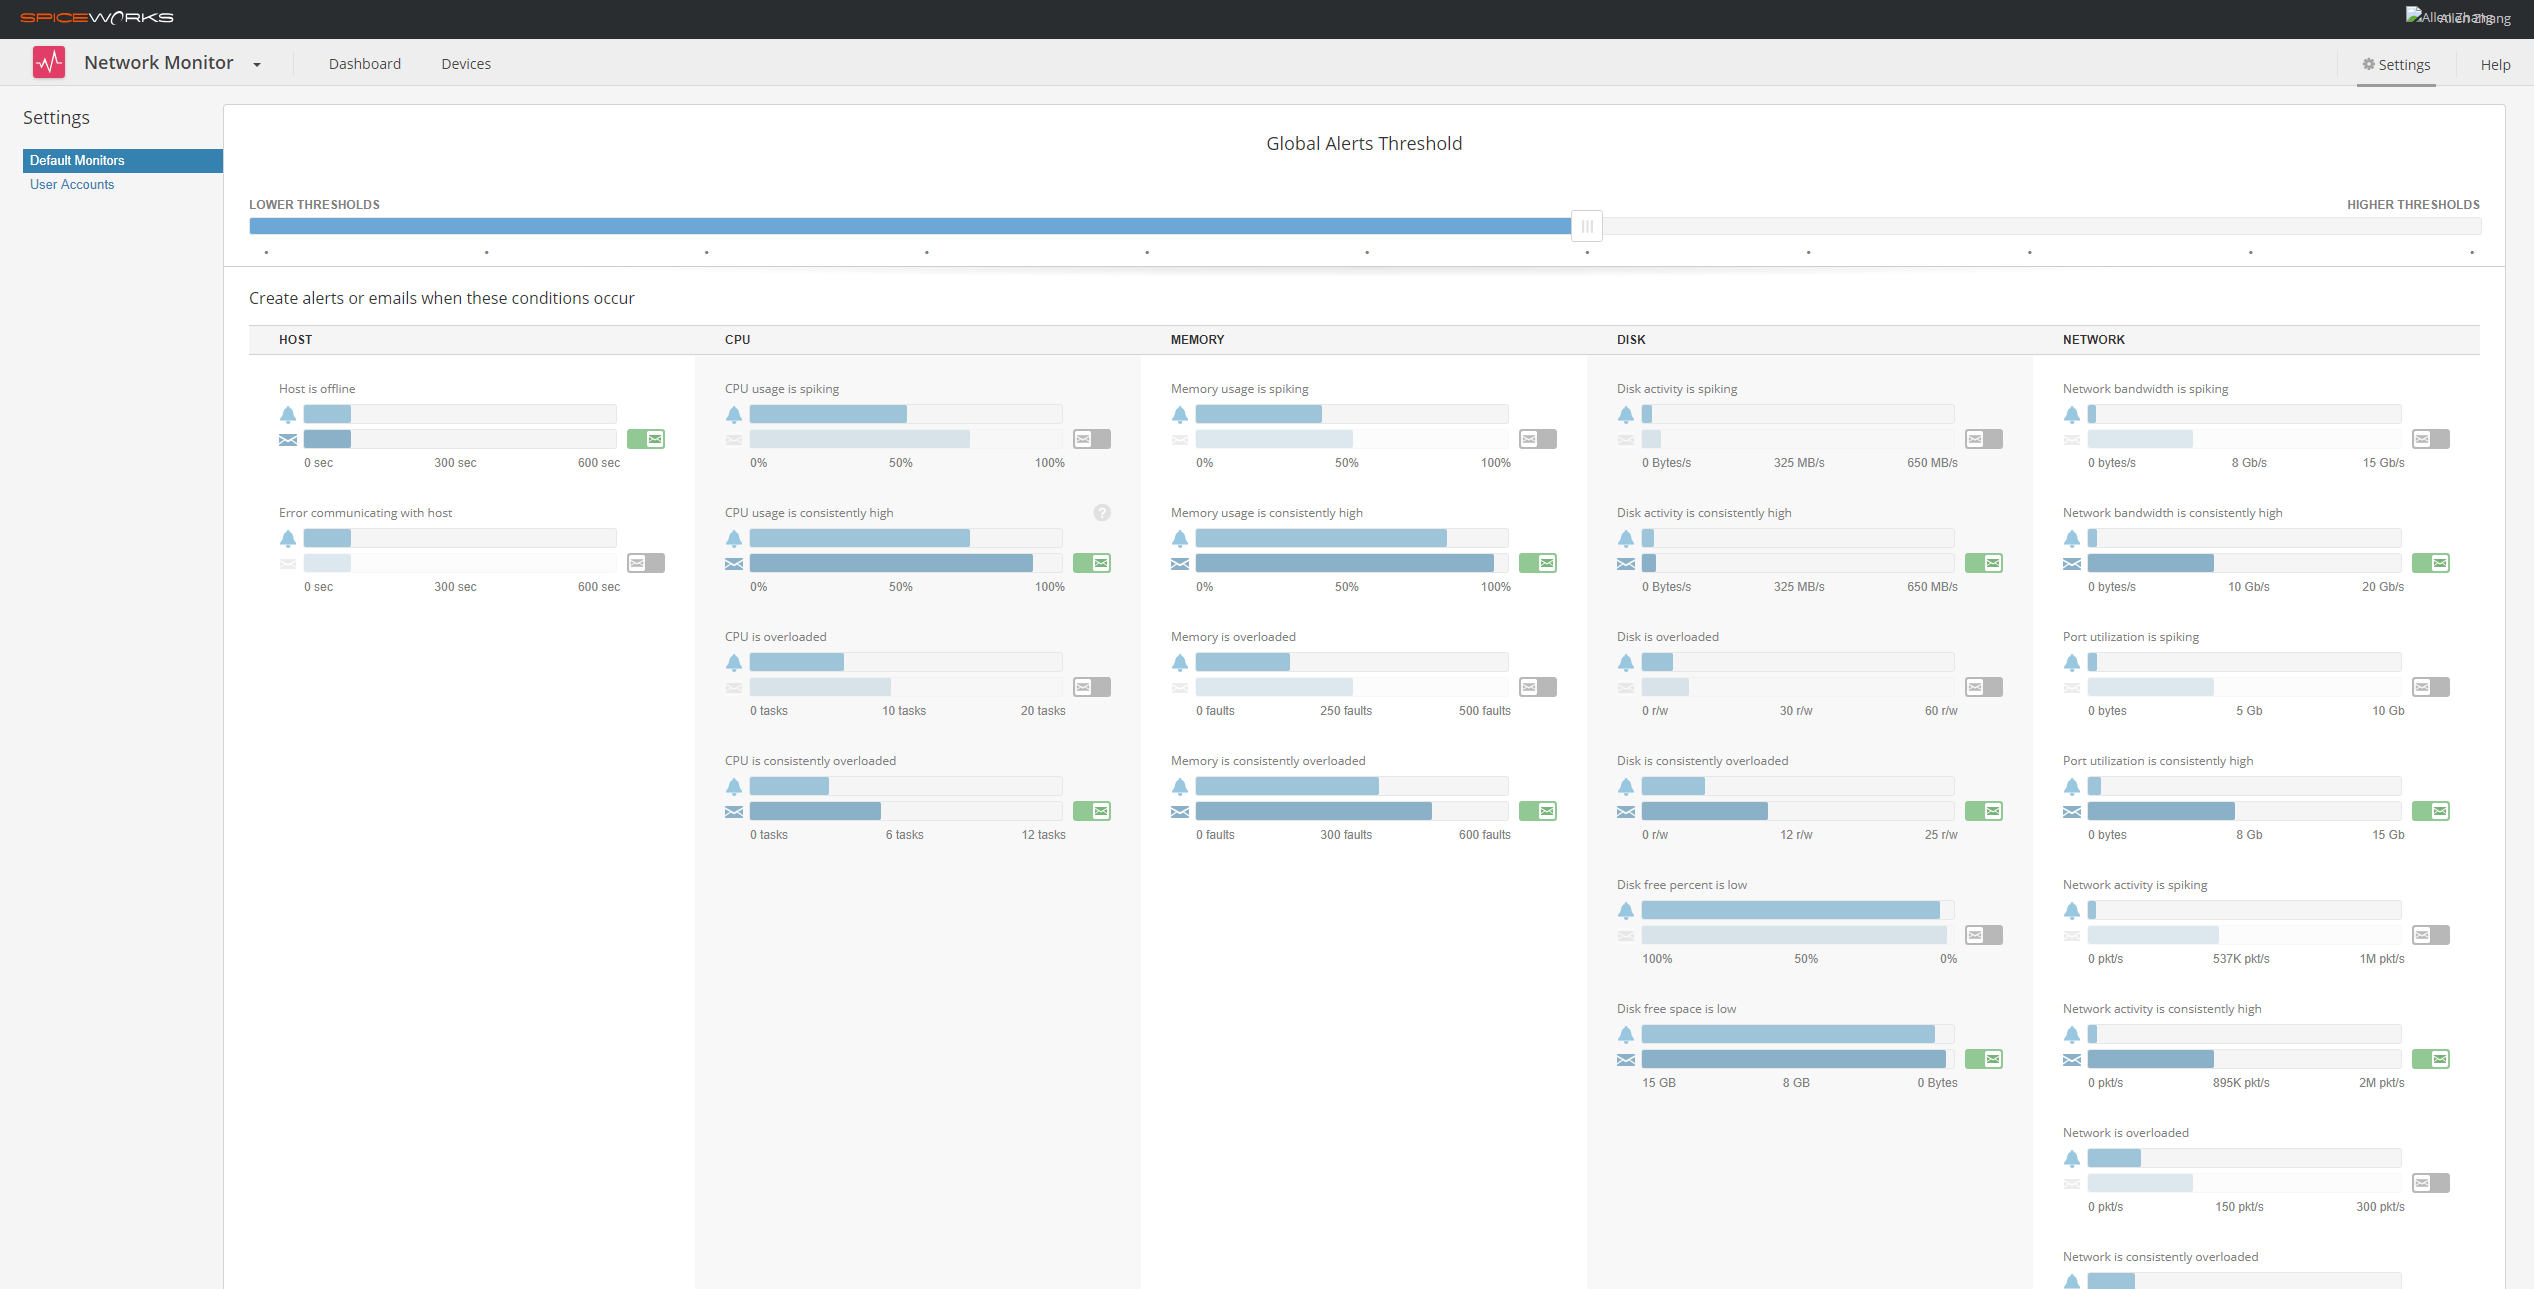Open the user account menu at top right
This screenshot has height=1289, width=2534.
click(x=2457, y=18)
